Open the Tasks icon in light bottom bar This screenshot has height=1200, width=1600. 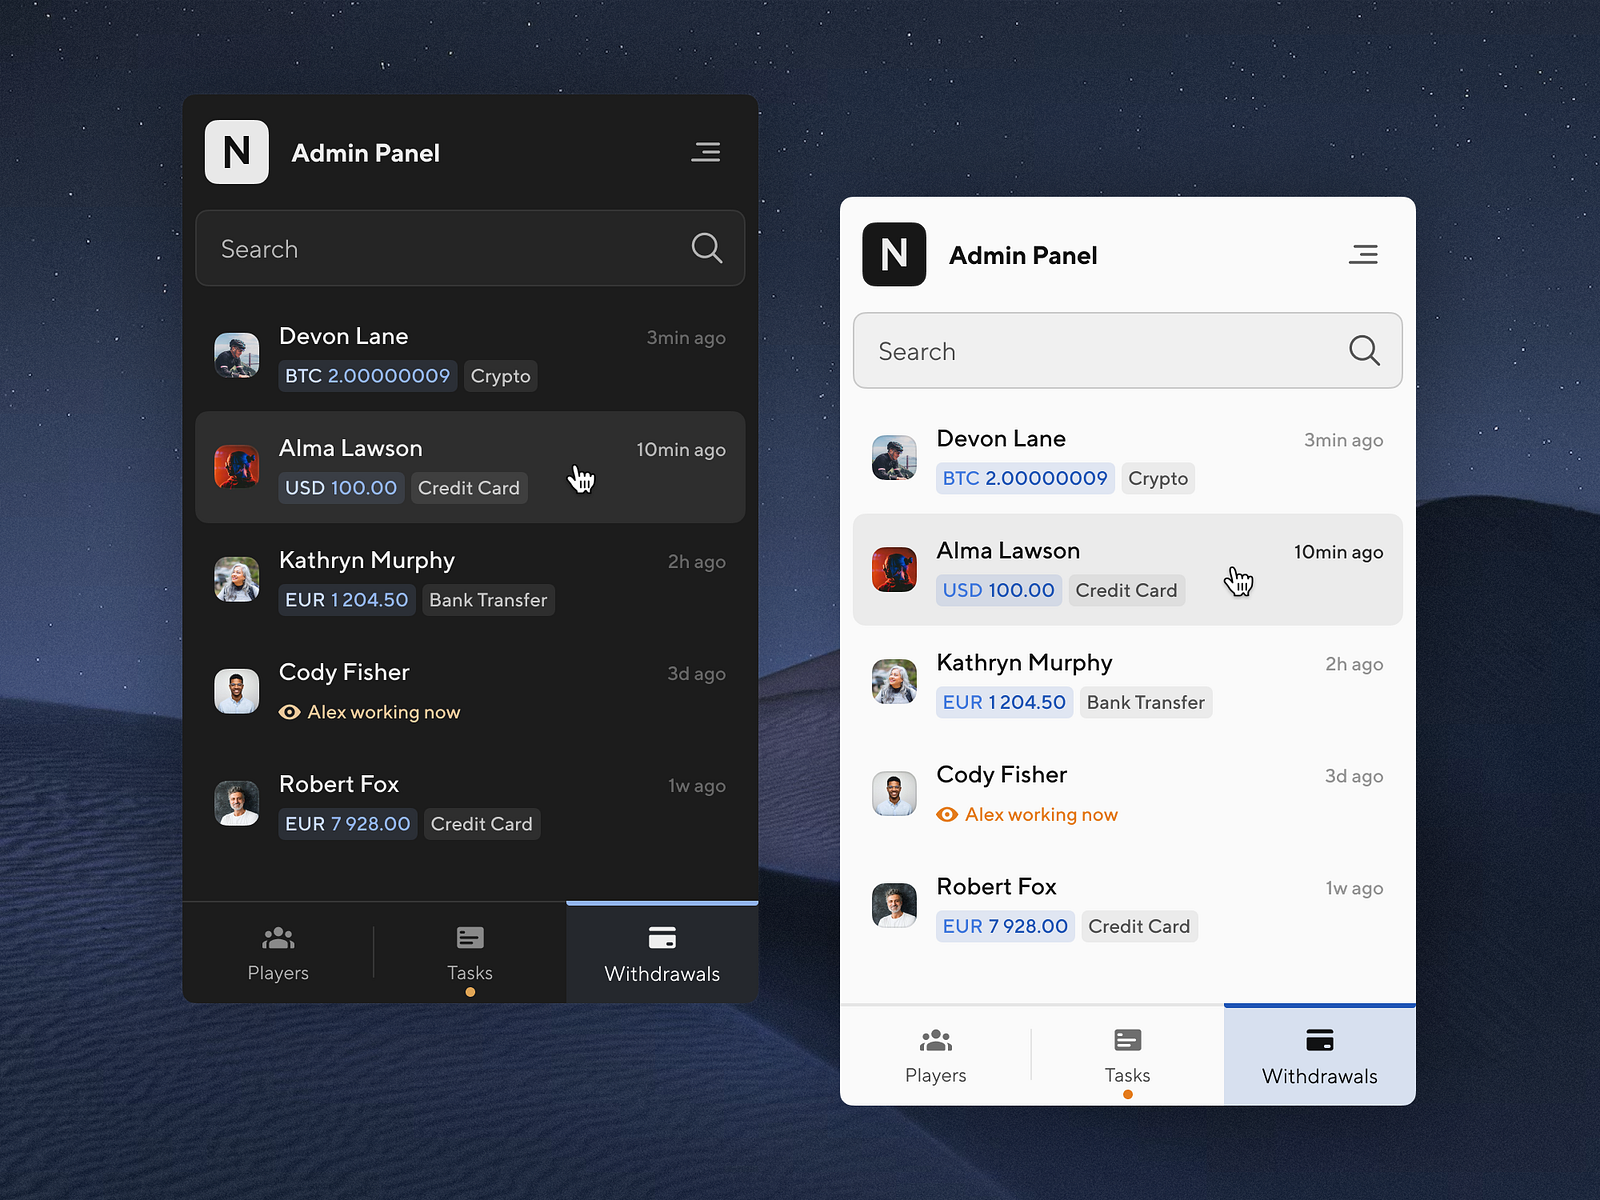click(x=1127, y=1040)
